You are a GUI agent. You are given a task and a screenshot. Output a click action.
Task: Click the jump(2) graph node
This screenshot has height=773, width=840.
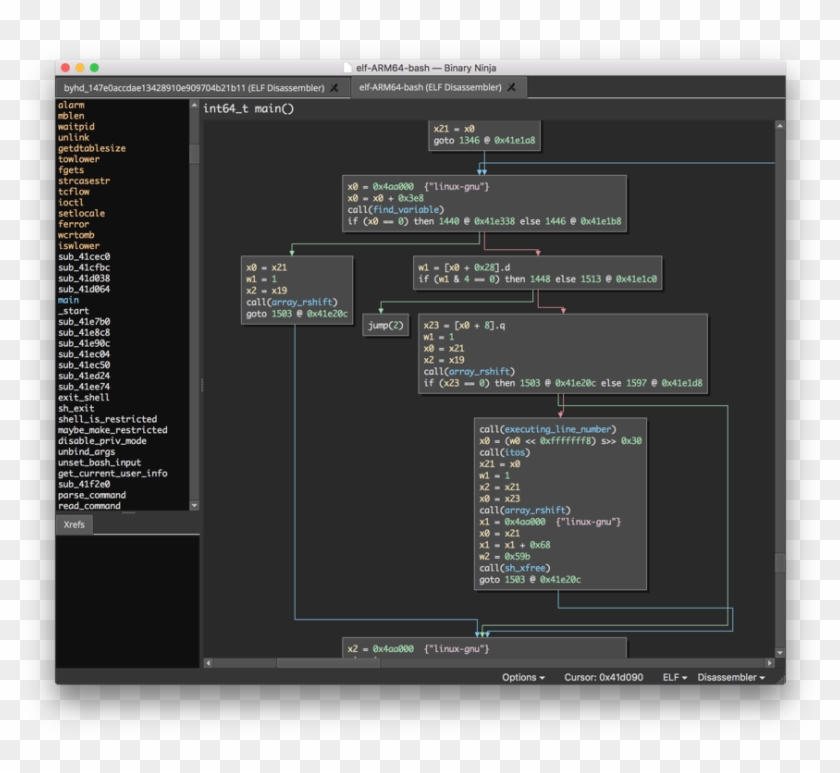pos(385,325)
